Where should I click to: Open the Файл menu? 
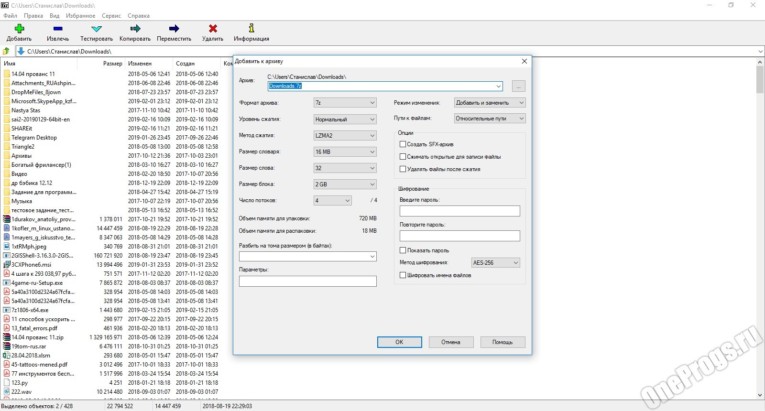tap(10, 16)
